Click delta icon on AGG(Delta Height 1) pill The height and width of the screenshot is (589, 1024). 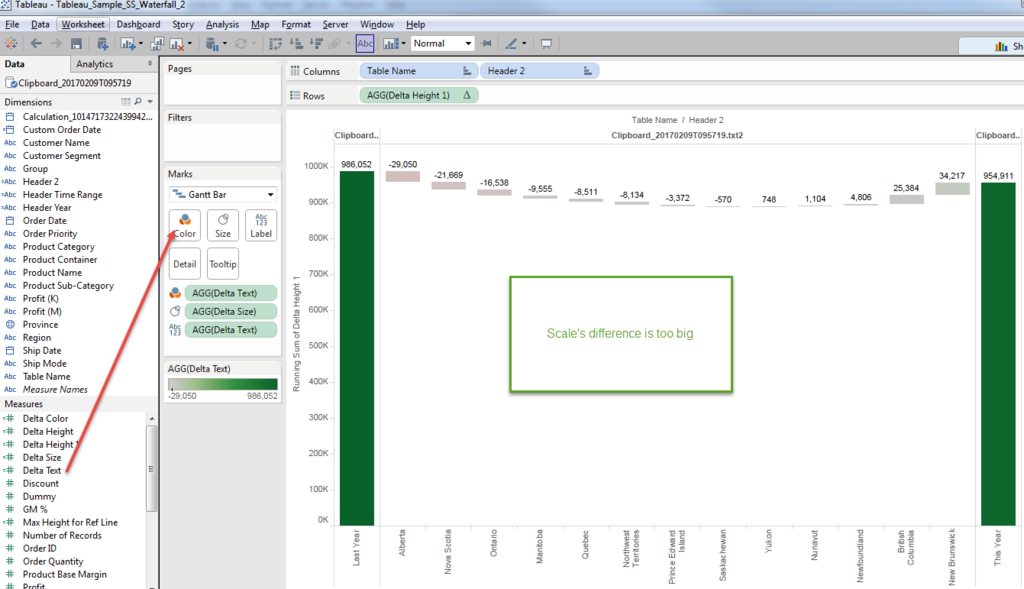(x=467, y=95)
